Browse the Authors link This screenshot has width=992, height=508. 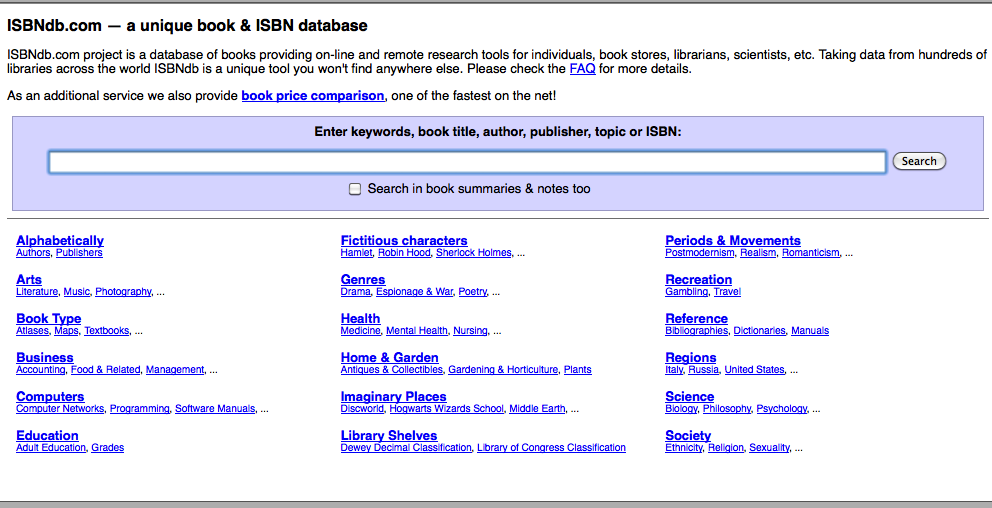[x=33, y=252]
